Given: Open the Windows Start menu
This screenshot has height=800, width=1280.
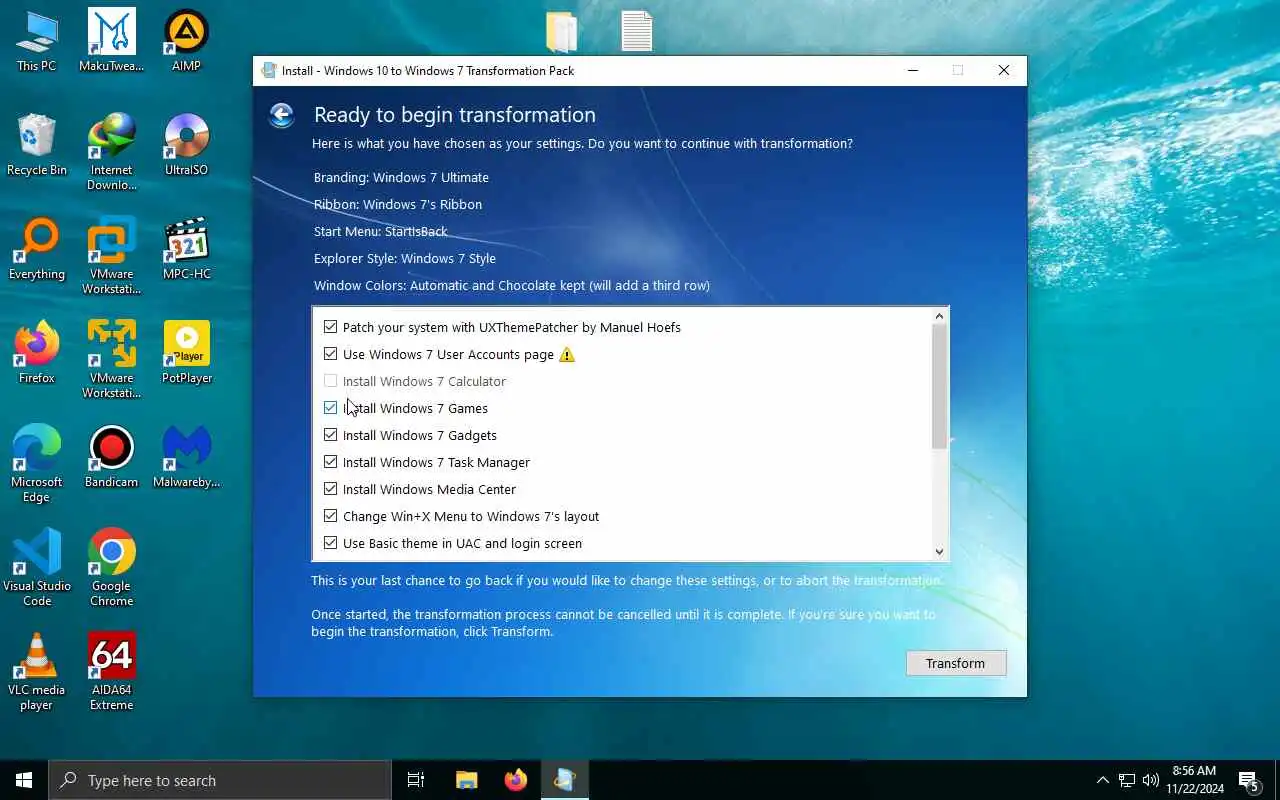Looking at the screenshot, I should 24,780.
